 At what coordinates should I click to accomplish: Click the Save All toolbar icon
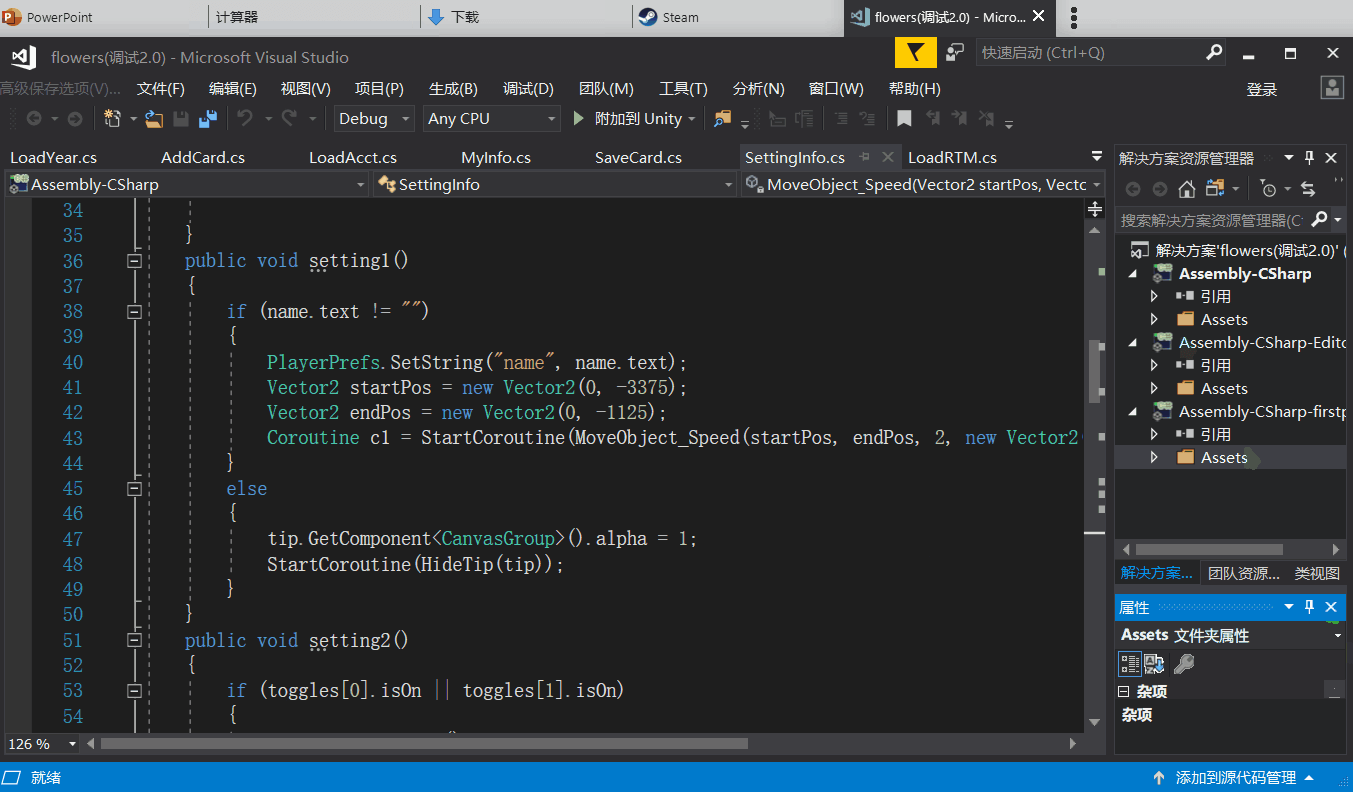click(208, 119)
